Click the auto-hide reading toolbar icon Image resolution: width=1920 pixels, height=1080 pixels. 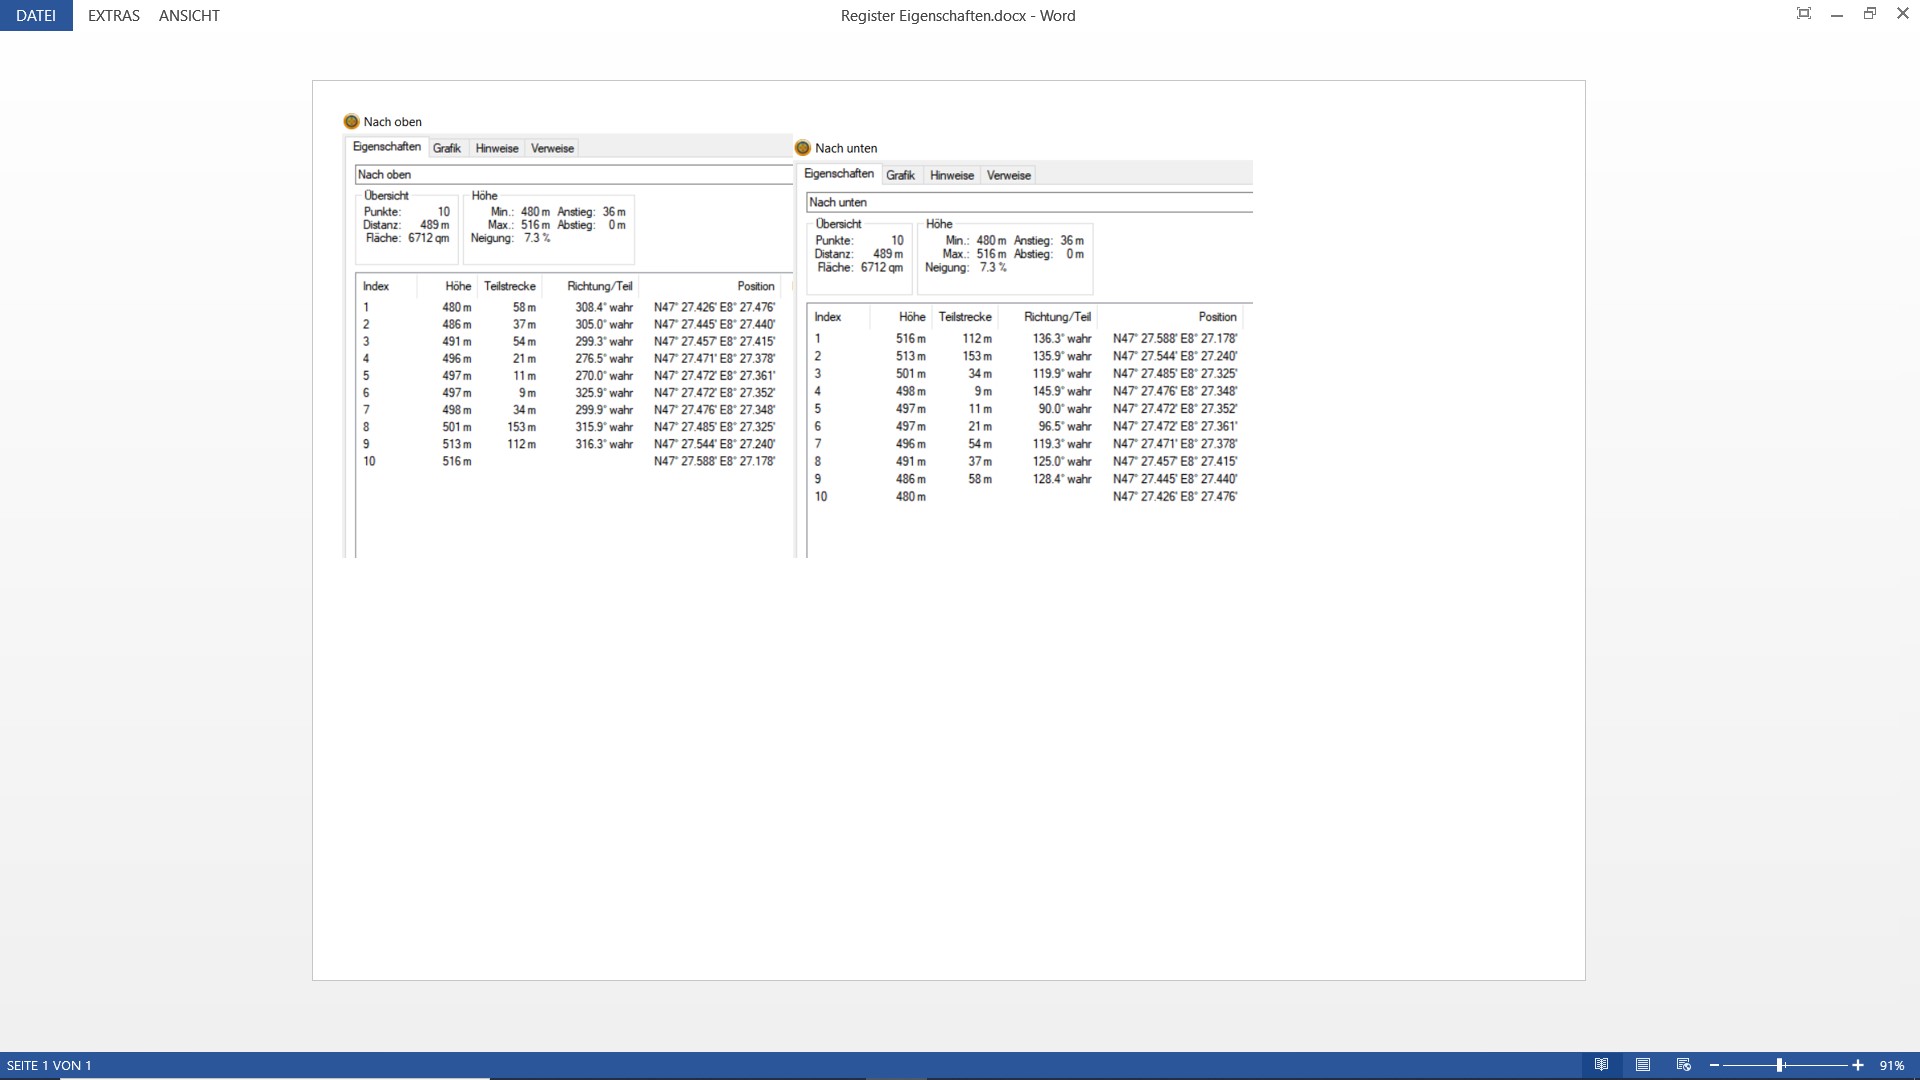(1804, 14)
